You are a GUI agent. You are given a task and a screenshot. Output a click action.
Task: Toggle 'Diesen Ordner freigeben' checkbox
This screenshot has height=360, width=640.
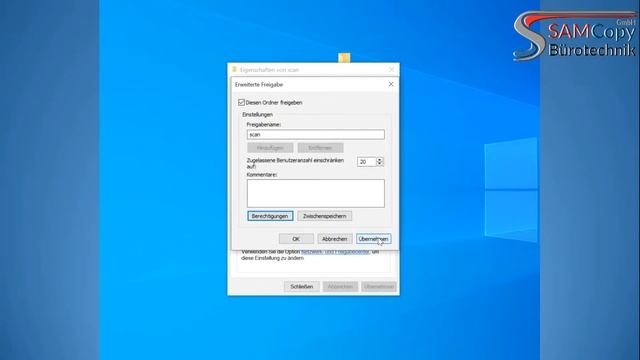coord(242,102)
